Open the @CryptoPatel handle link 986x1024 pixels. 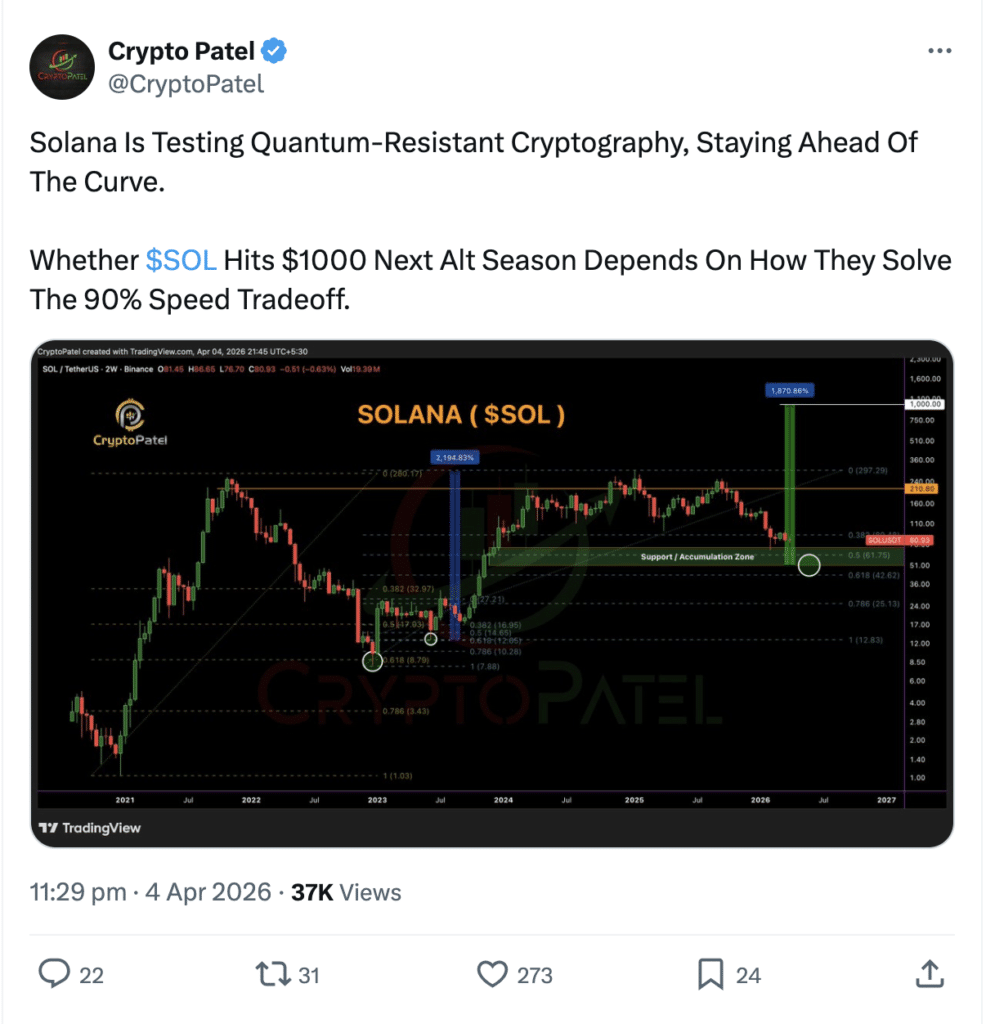coord(186,84)
